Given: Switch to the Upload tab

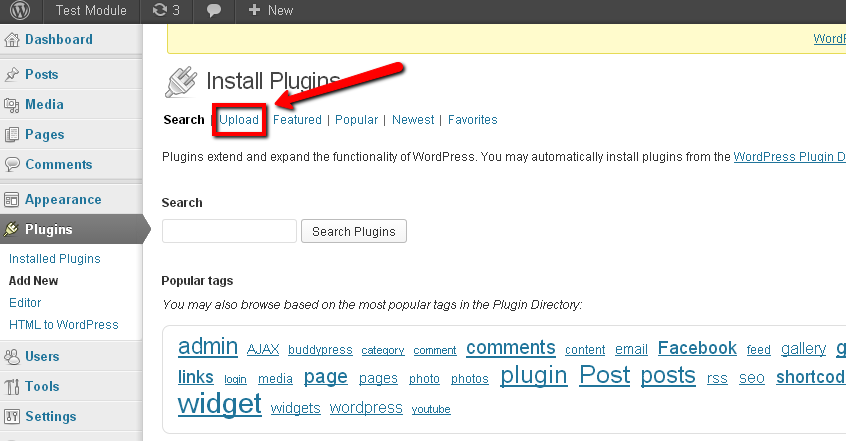Looking at the screenshot, I should (239, 120).
